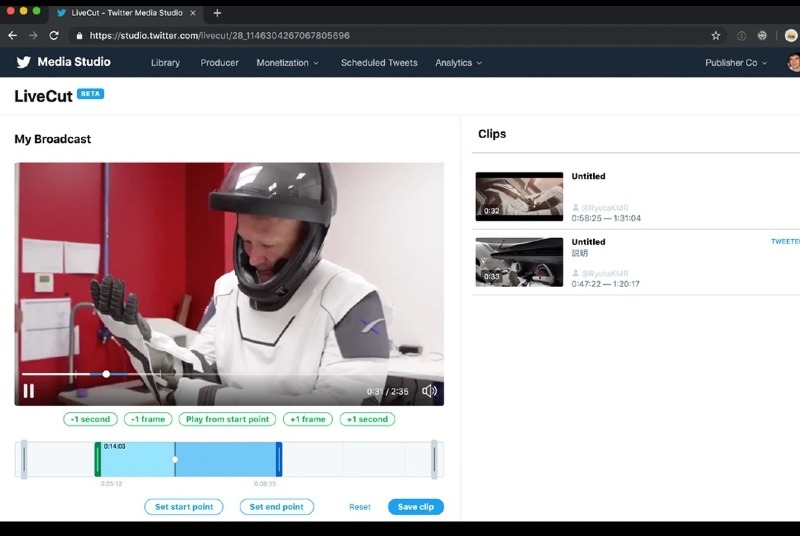
Task: Click the extension icon beside the bookmark star
Action: point(741,36)
